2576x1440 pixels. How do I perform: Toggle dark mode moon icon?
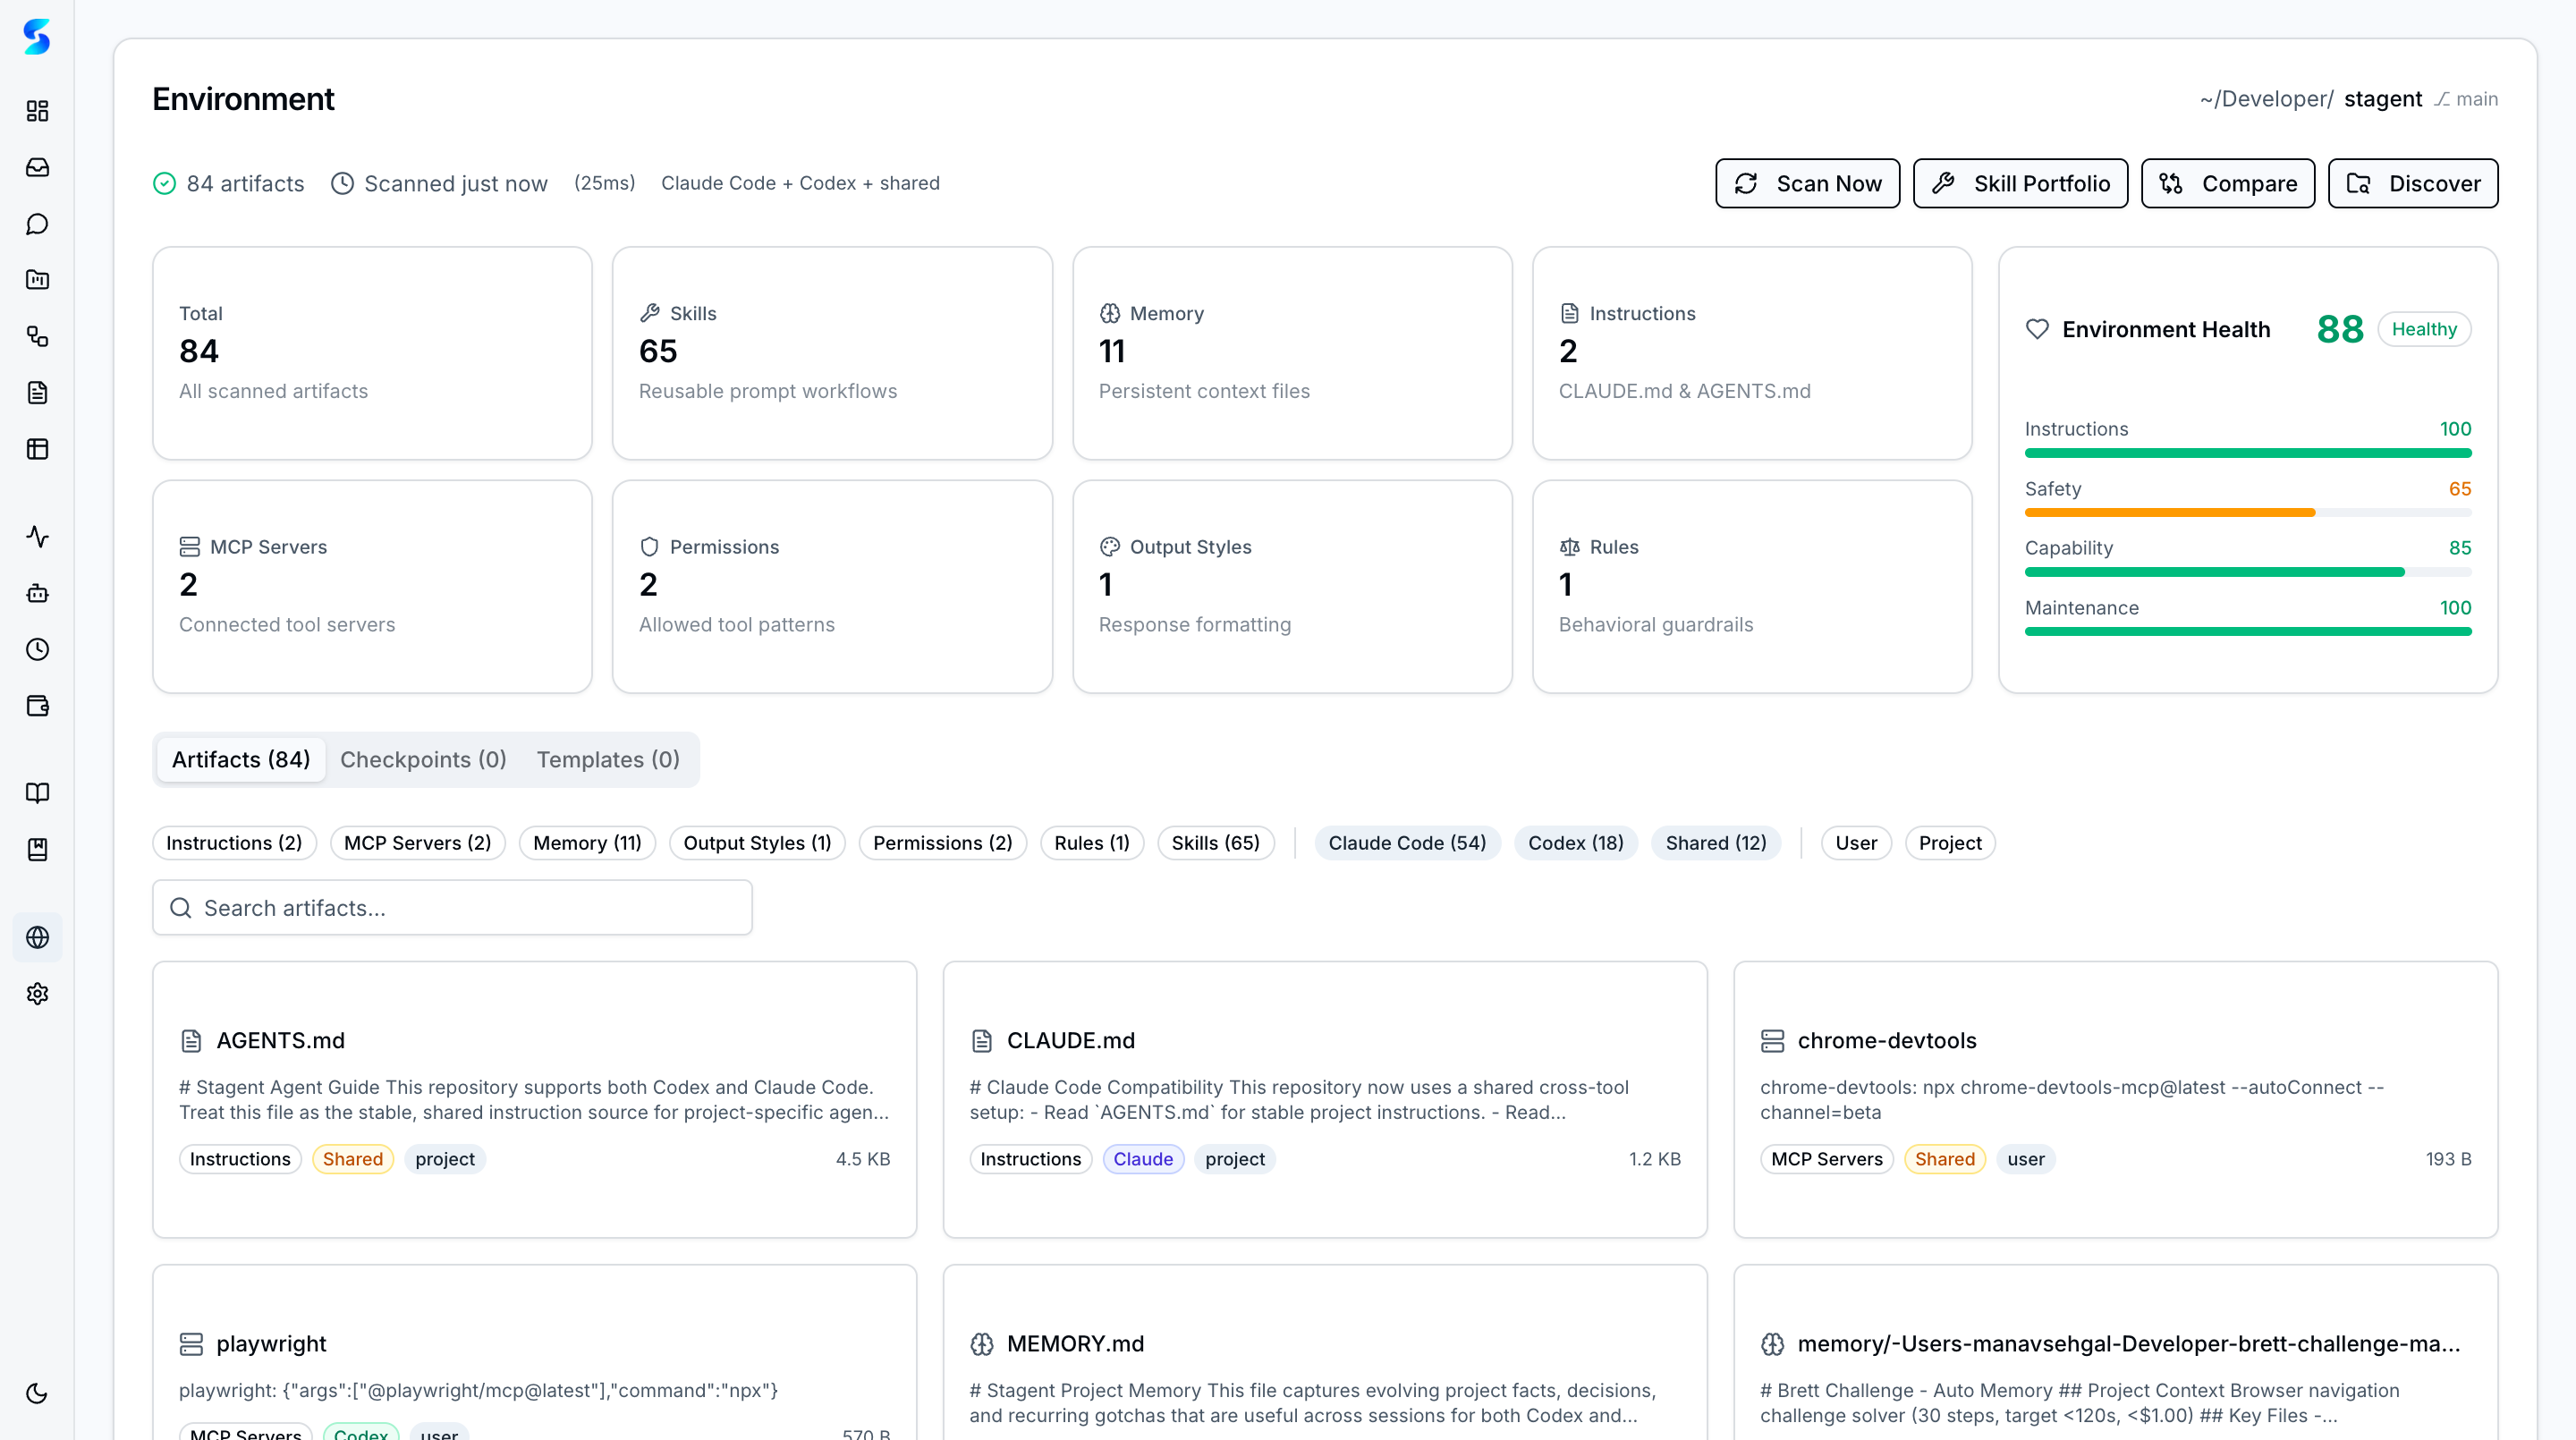pyautogui.click(x=37, y=1393)
